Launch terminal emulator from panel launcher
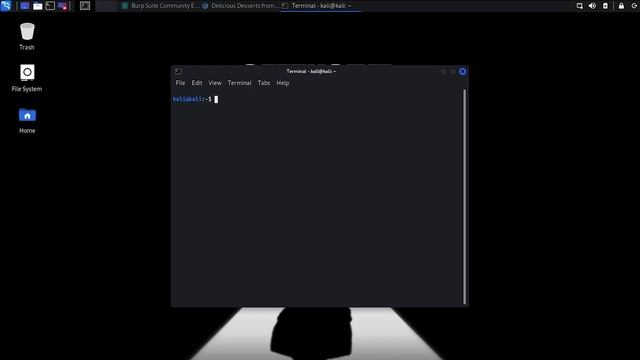640x360 pixels. (x=50, y=6)
